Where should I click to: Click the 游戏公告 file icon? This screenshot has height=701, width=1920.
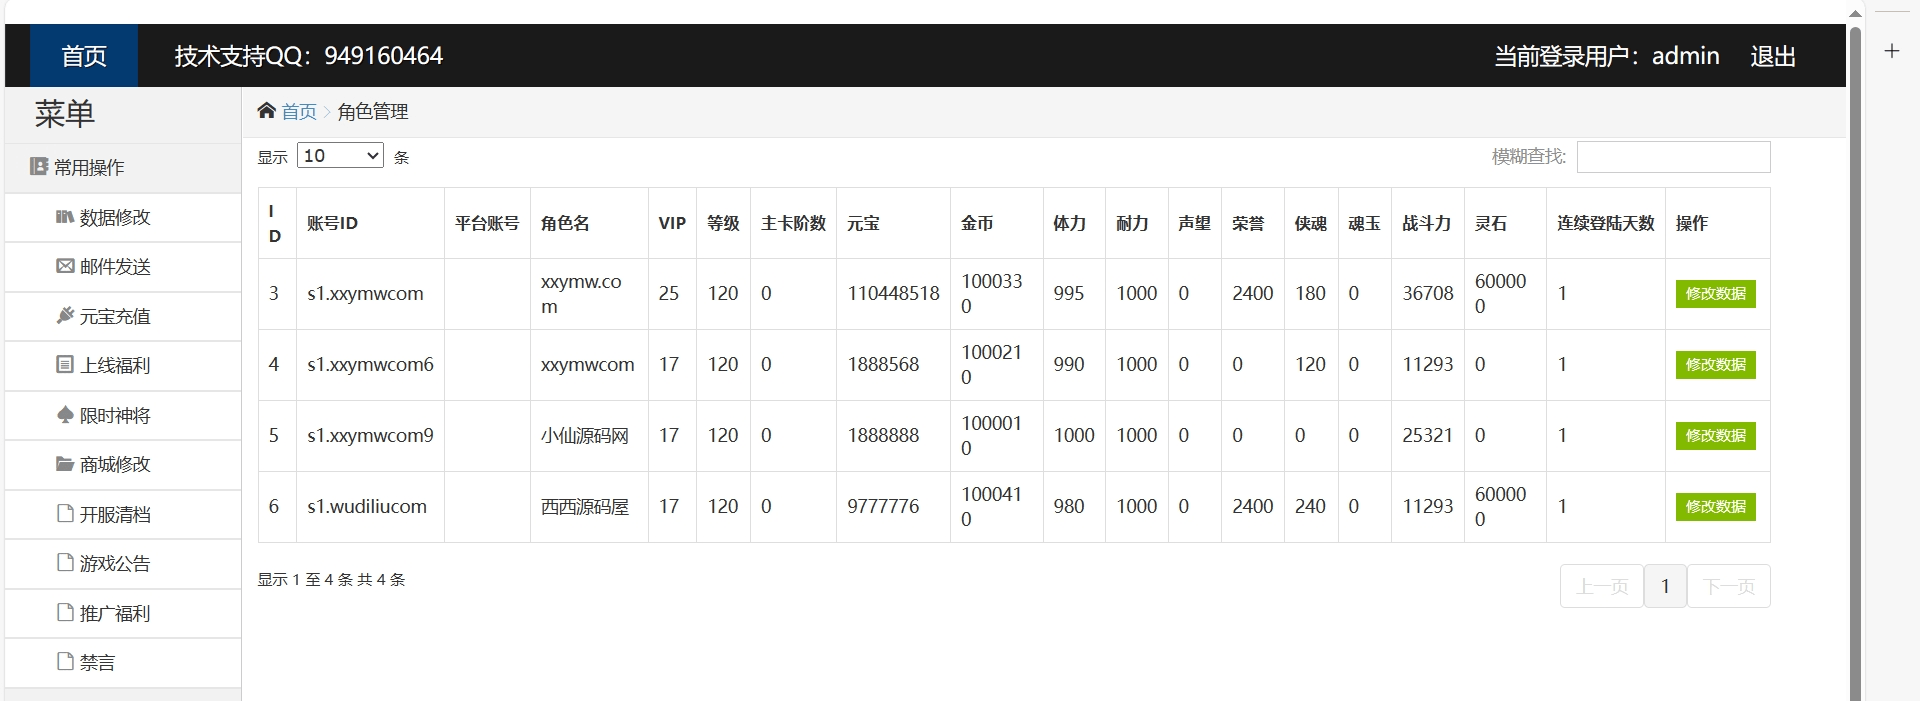tap(65, 562)
